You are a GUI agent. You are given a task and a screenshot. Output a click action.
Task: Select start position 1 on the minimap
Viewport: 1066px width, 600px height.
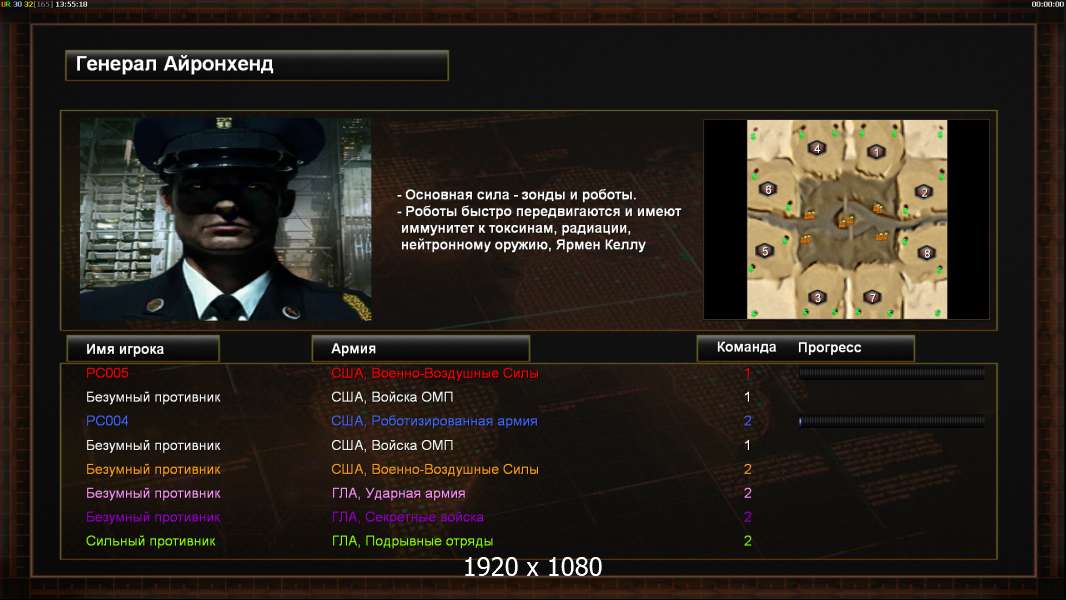pyautogui.click(x=876, y=152)
